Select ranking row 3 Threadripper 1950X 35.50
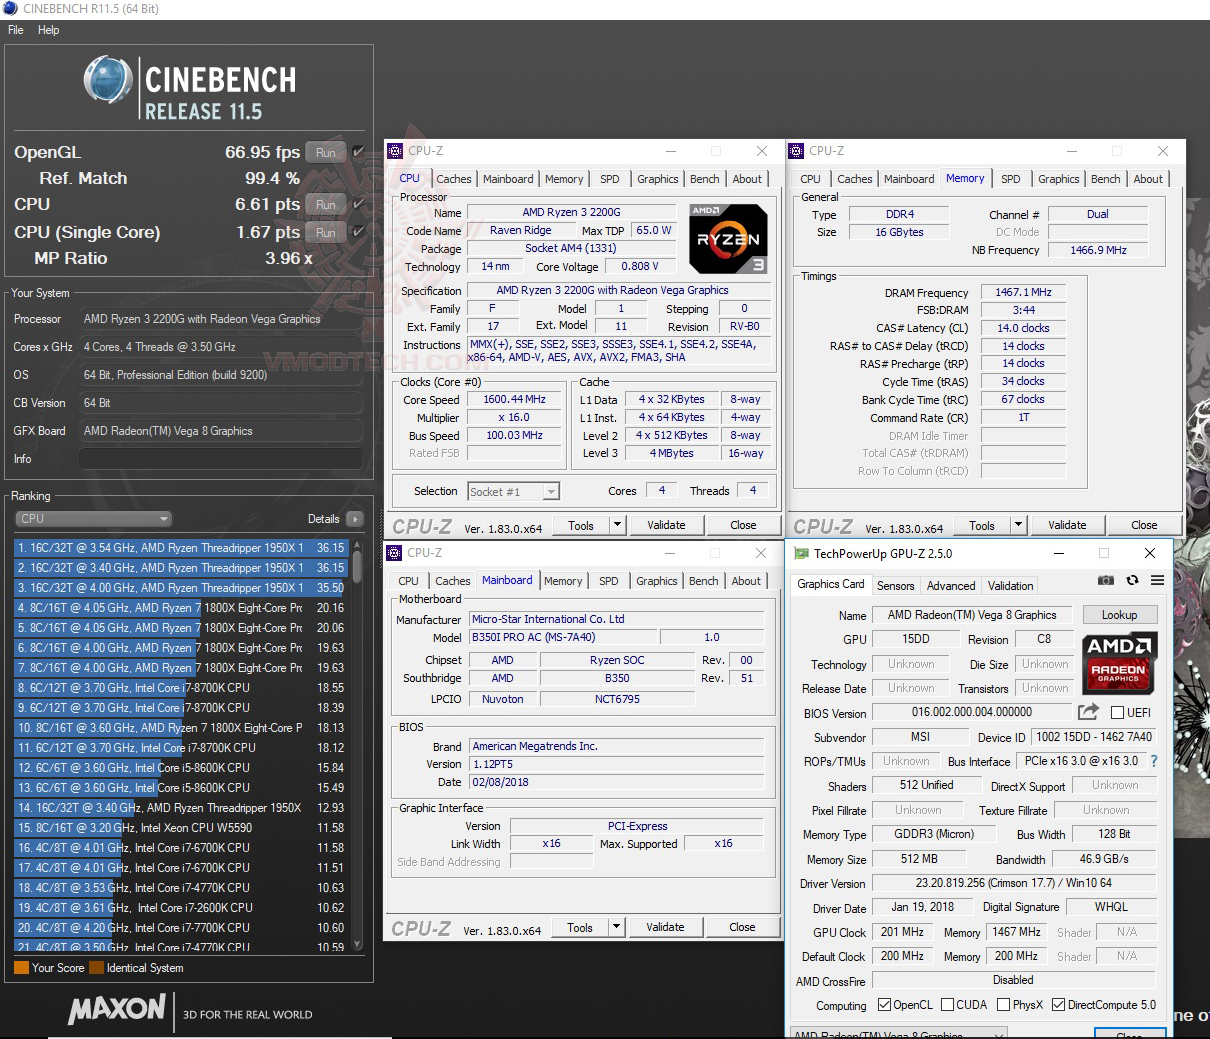Image resolution: width=1210 pixels, height=1039 pixels. tap(181, 588)
